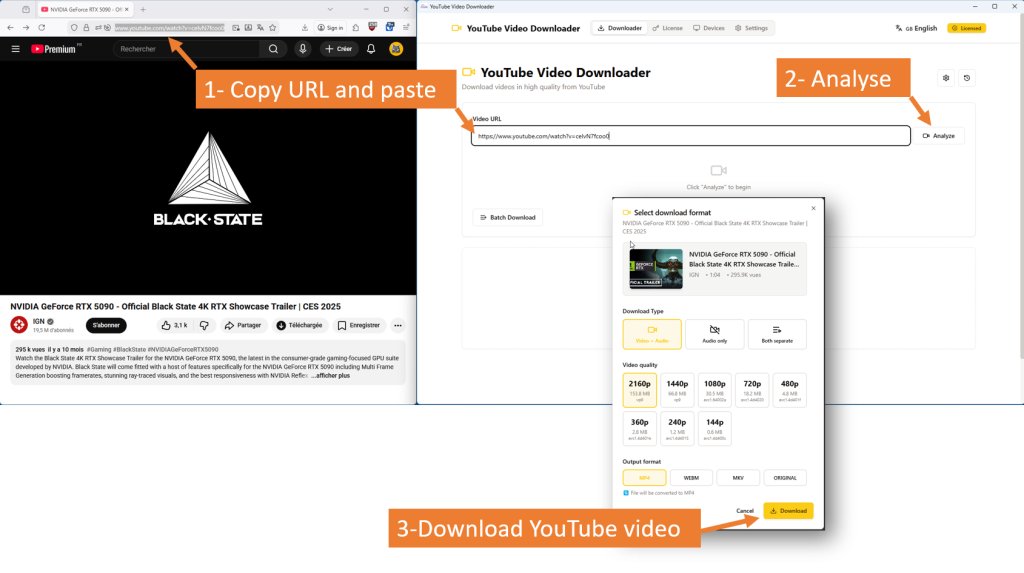Choose 720p video quality
This screenshot has width=1024, height=573.
click(752, 390)
